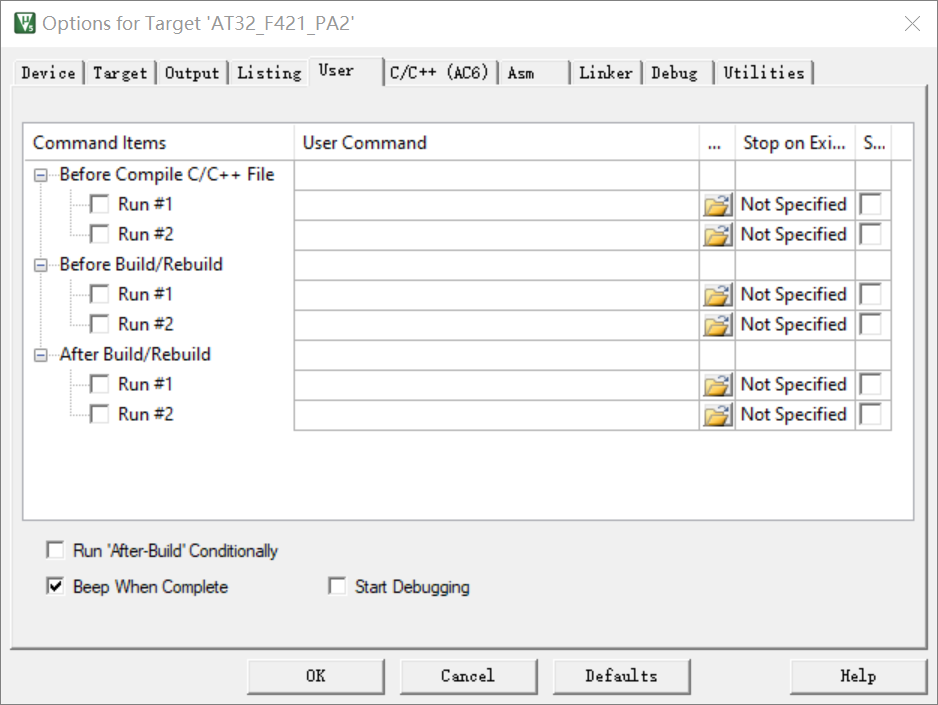Tick the S... column box for Before Compile Run #1
This screenshot has height=705, width=938.
[870, 204]
